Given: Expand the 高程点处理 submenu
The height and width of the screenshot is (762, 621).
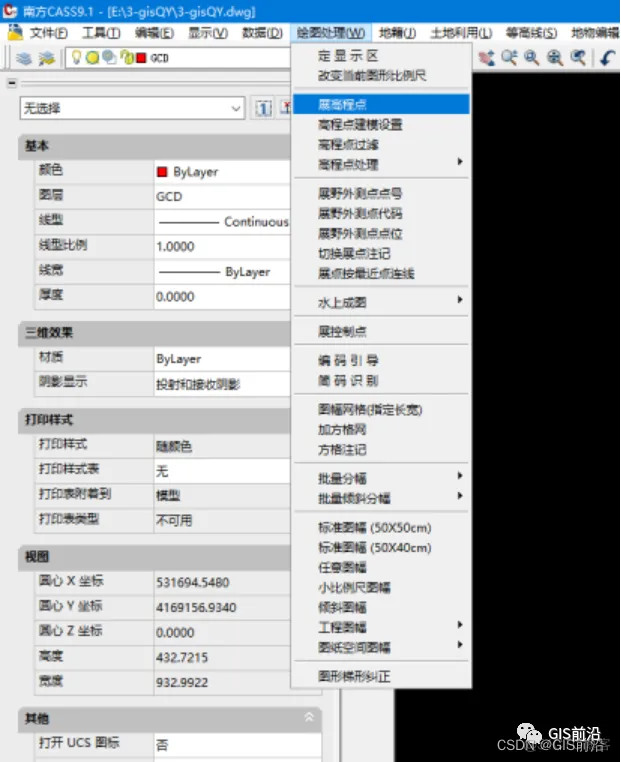Looking at the screenshot, I should (x=381, y=164).
